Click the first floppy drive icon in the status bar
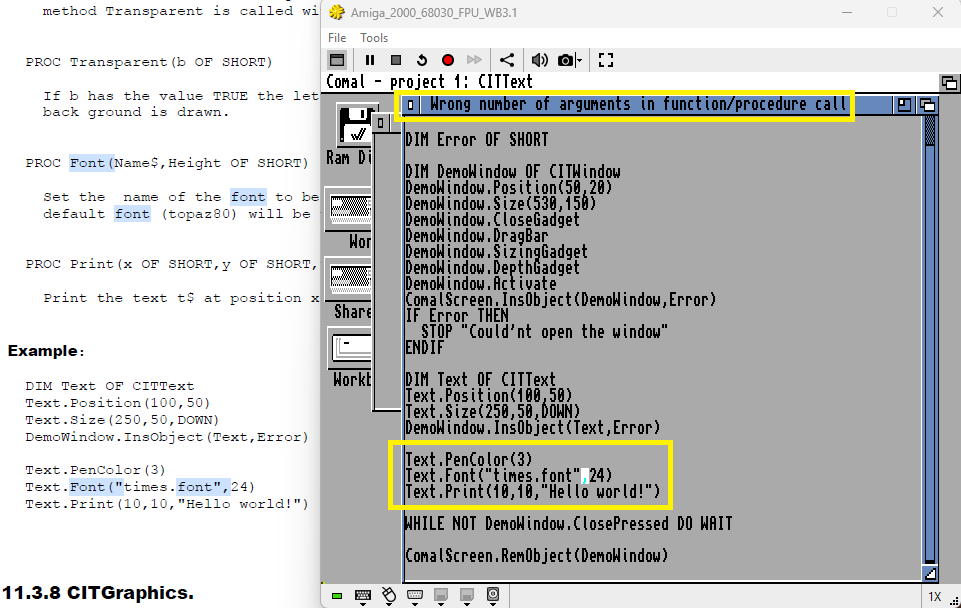Viewport: 961px width, 608px height. tap(441, 596)
